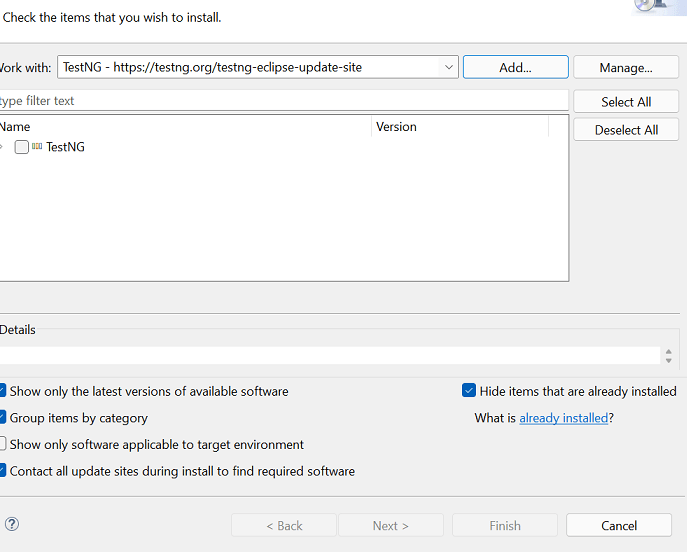Uncheck Hide items that are already installed

tap(469, 390)
